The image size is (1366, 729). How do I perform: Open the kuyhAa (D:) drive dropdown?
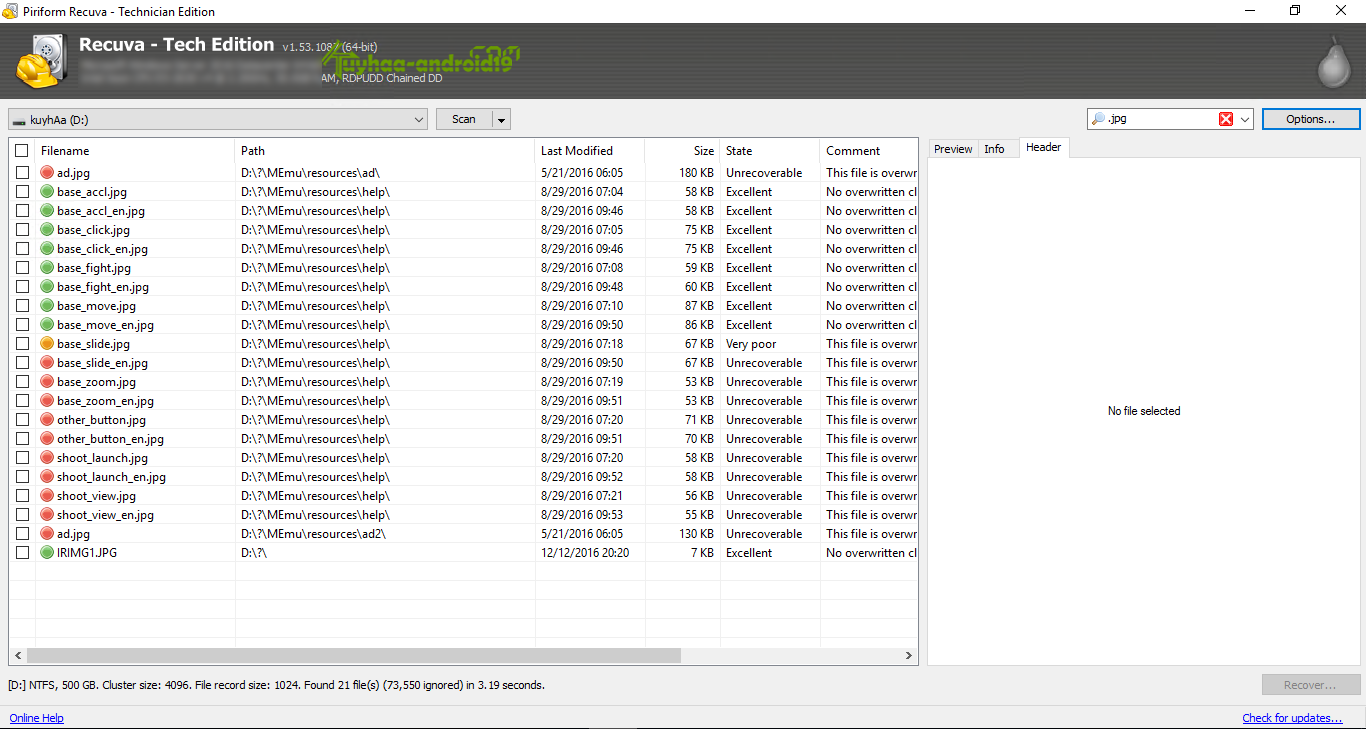(419, 119)
